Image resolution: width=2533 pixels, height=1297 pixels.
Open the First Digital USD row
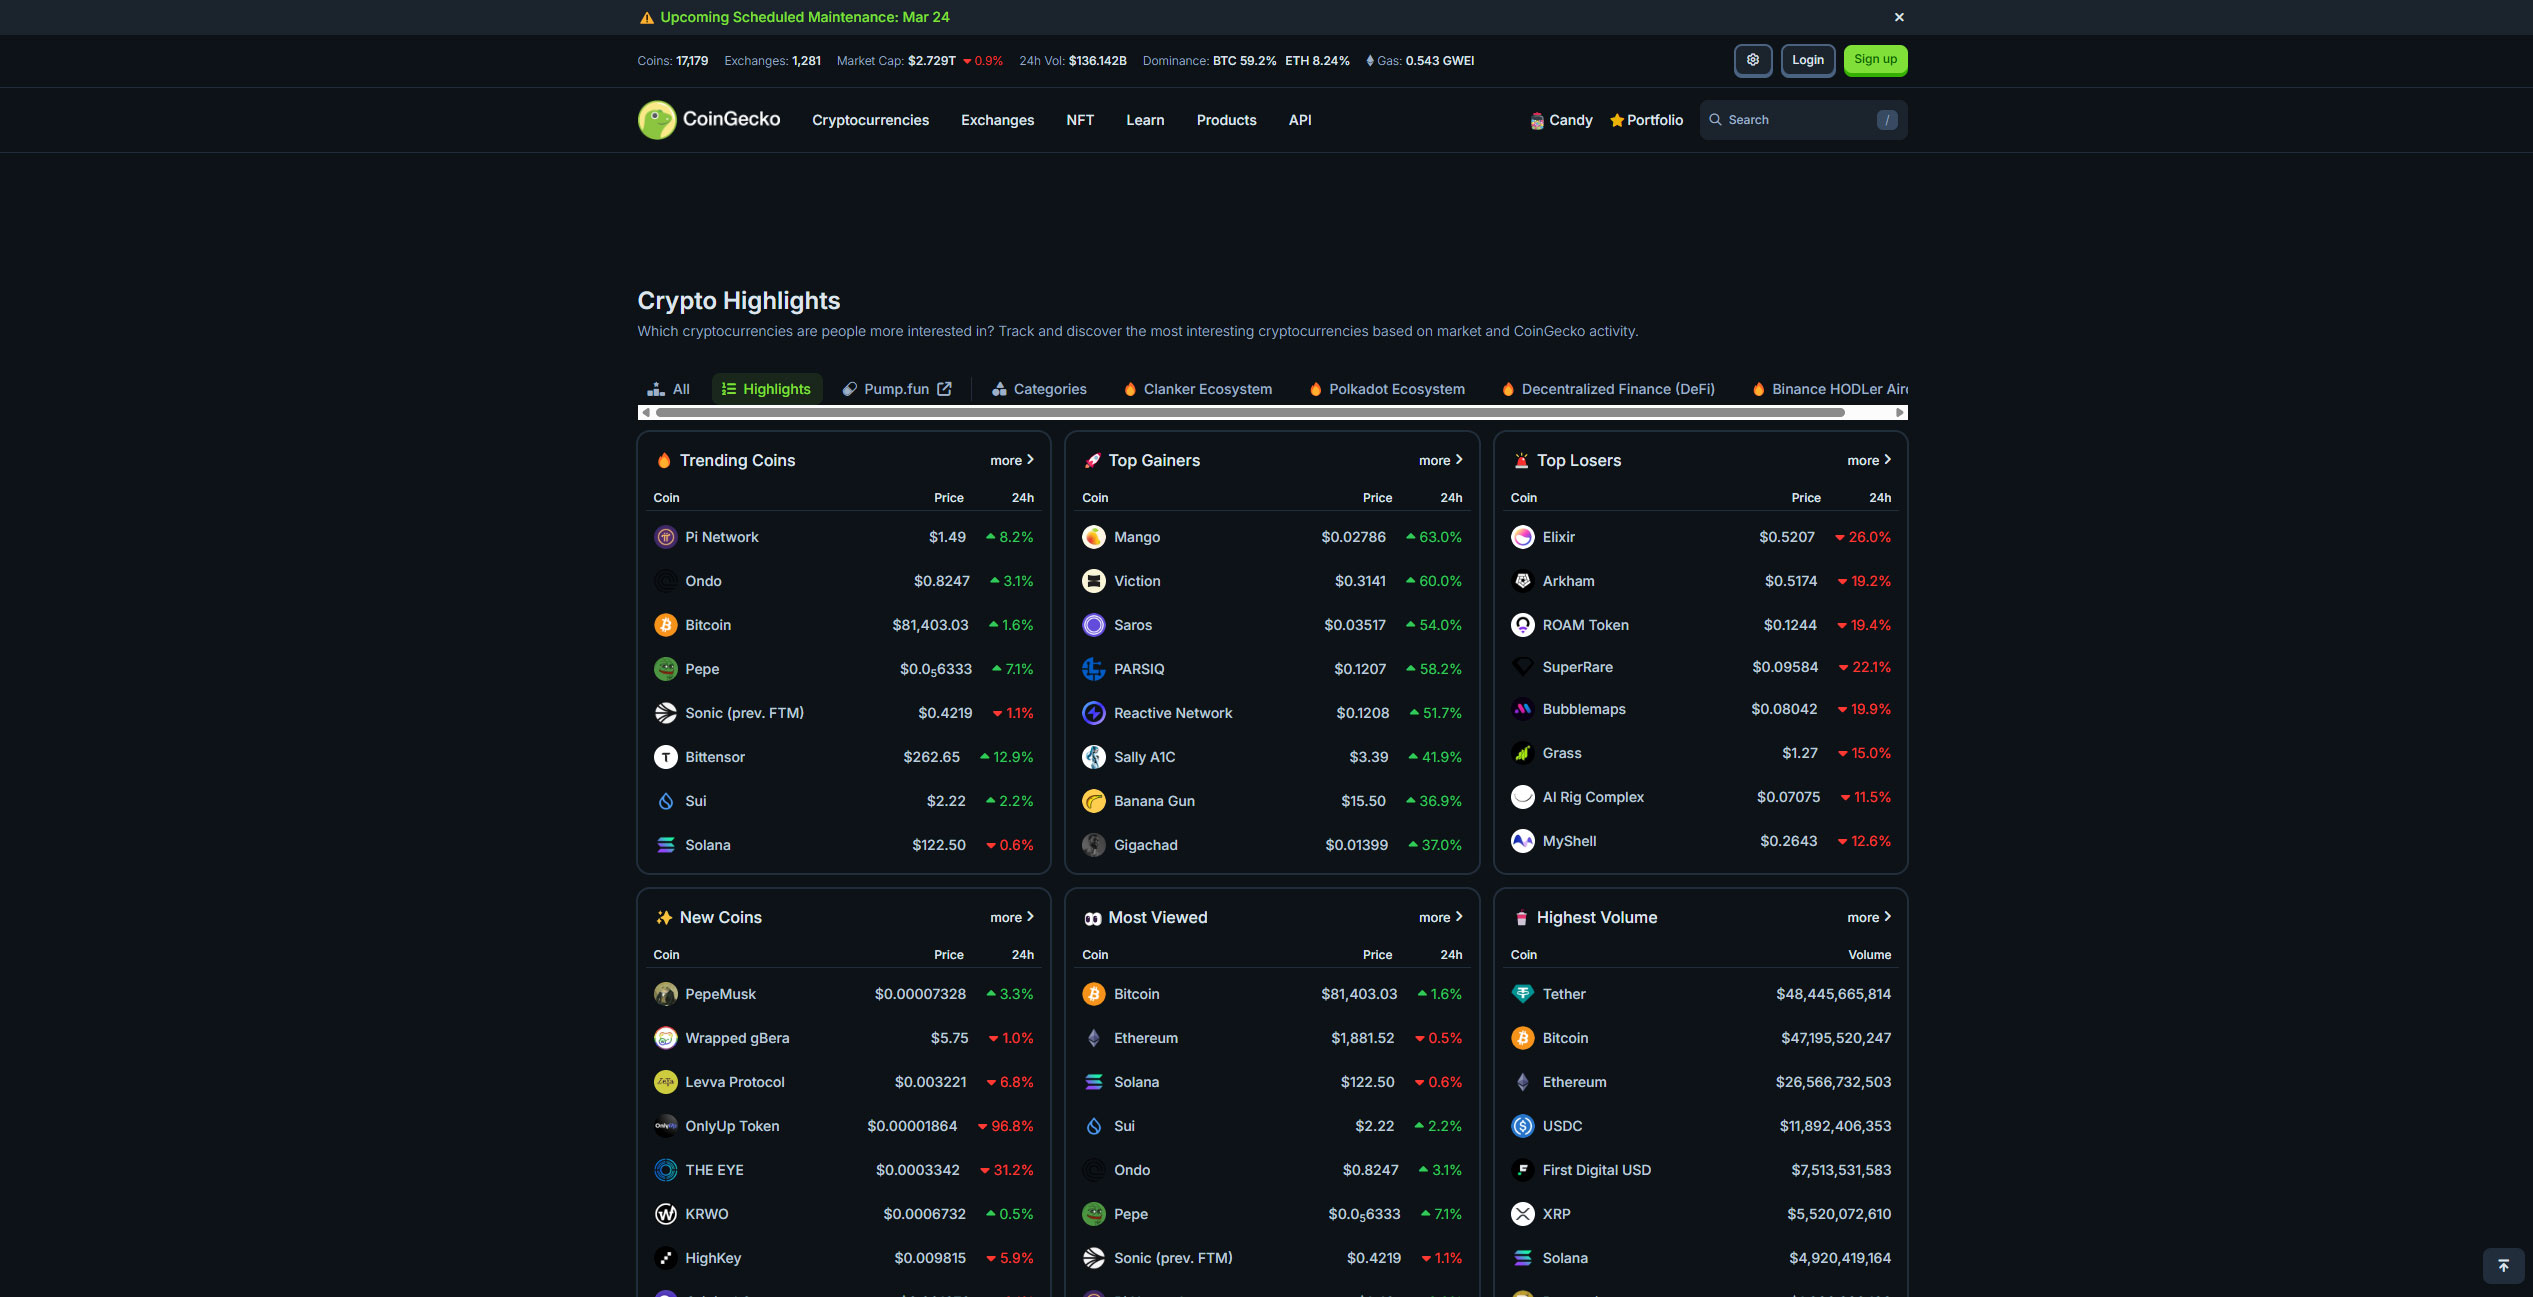tap(1701, 1170)
